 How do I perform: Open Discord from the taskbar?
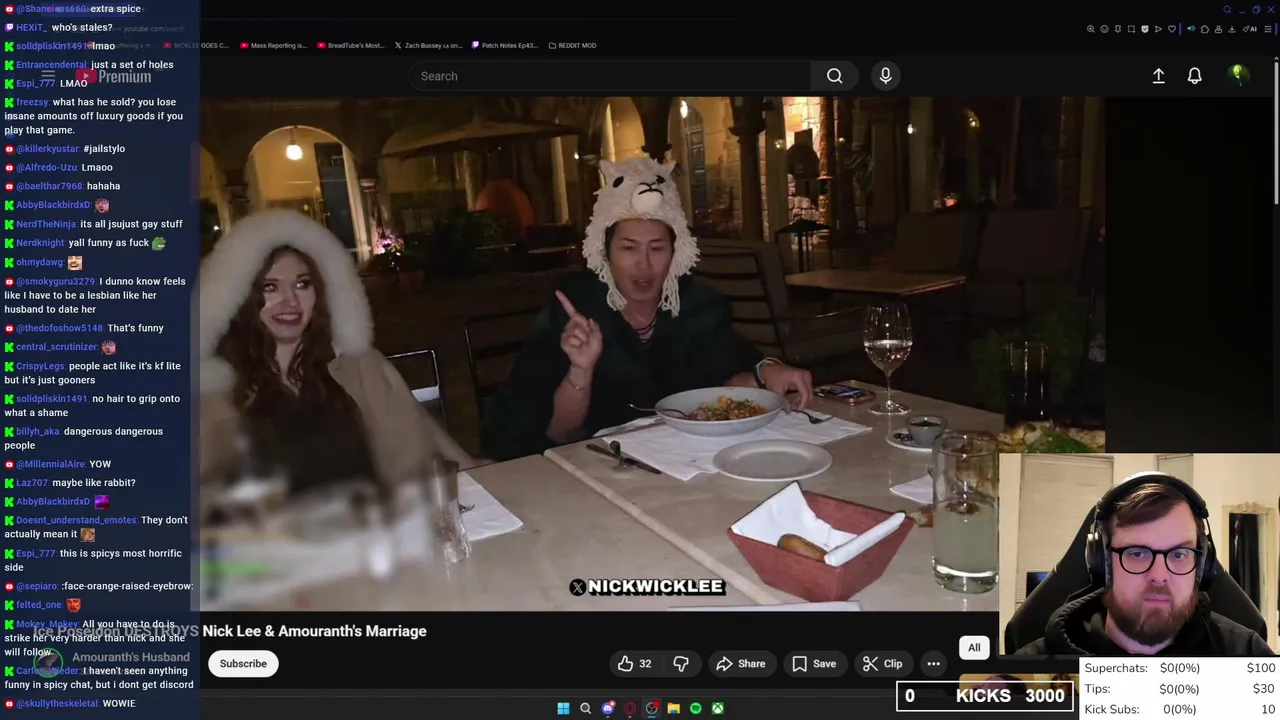tap(608, 708)
